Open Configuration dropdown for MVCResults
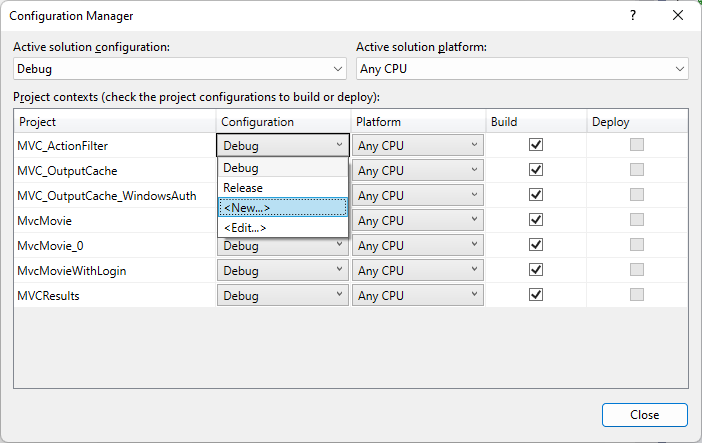 pos(283,296)
